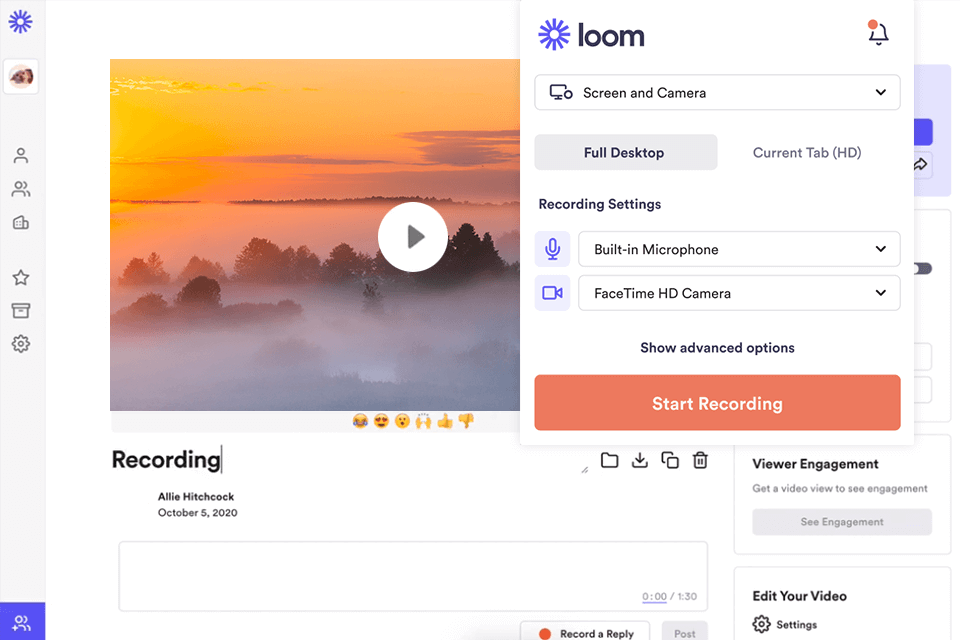The image size is (960, 640).
Task: Select the team members icon in sidebar
Action: click(21, 189)
